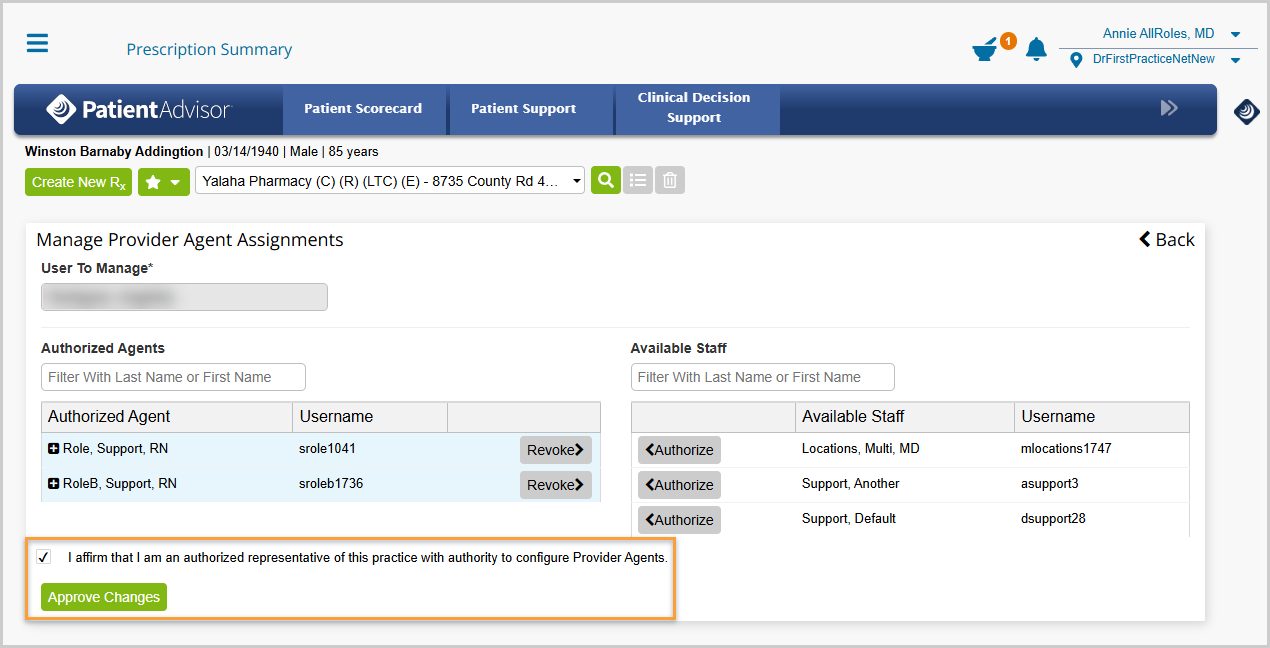
Task: Revoke agent sroleb1736
Action: pos(556,485)
